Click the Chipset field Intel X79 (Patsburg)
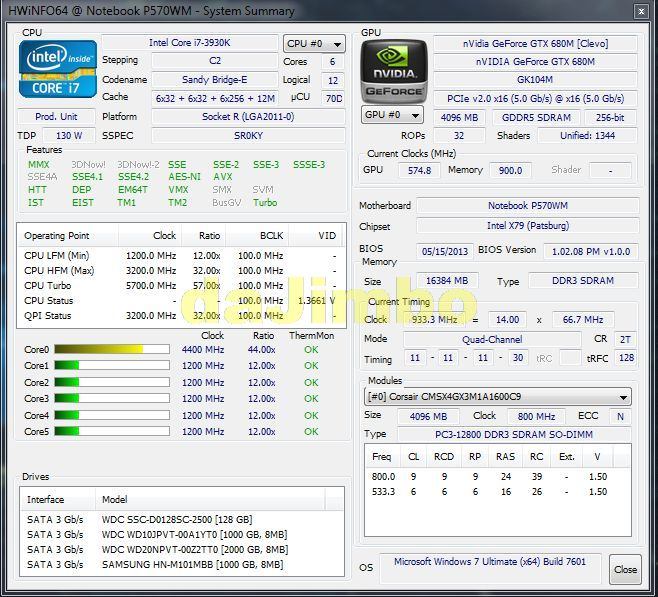The height and width of the screenshot is (597, 658). click(528, 226)
